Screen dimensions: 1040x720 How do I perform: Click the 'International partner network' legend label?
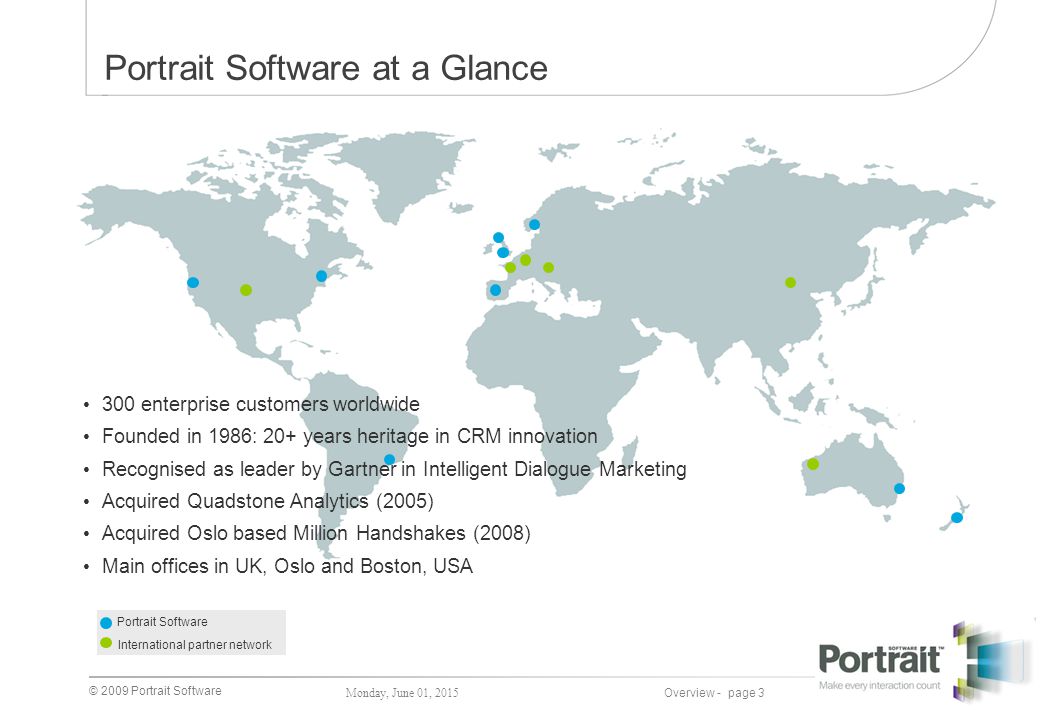(x=194, y=644)
